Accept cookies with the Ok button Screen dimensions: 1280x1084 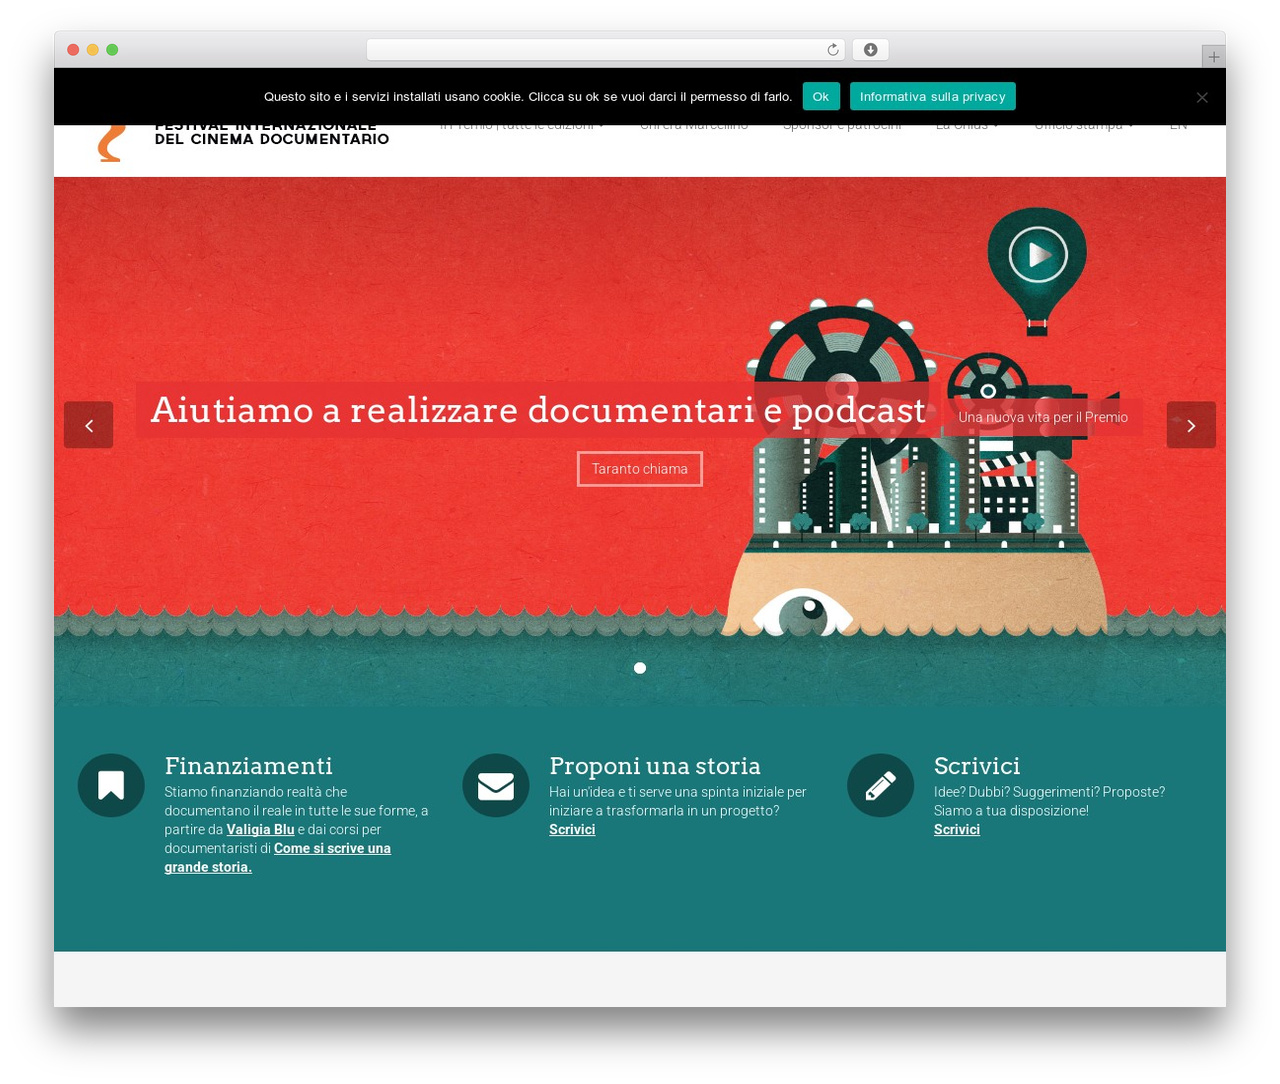pos(820,96)
